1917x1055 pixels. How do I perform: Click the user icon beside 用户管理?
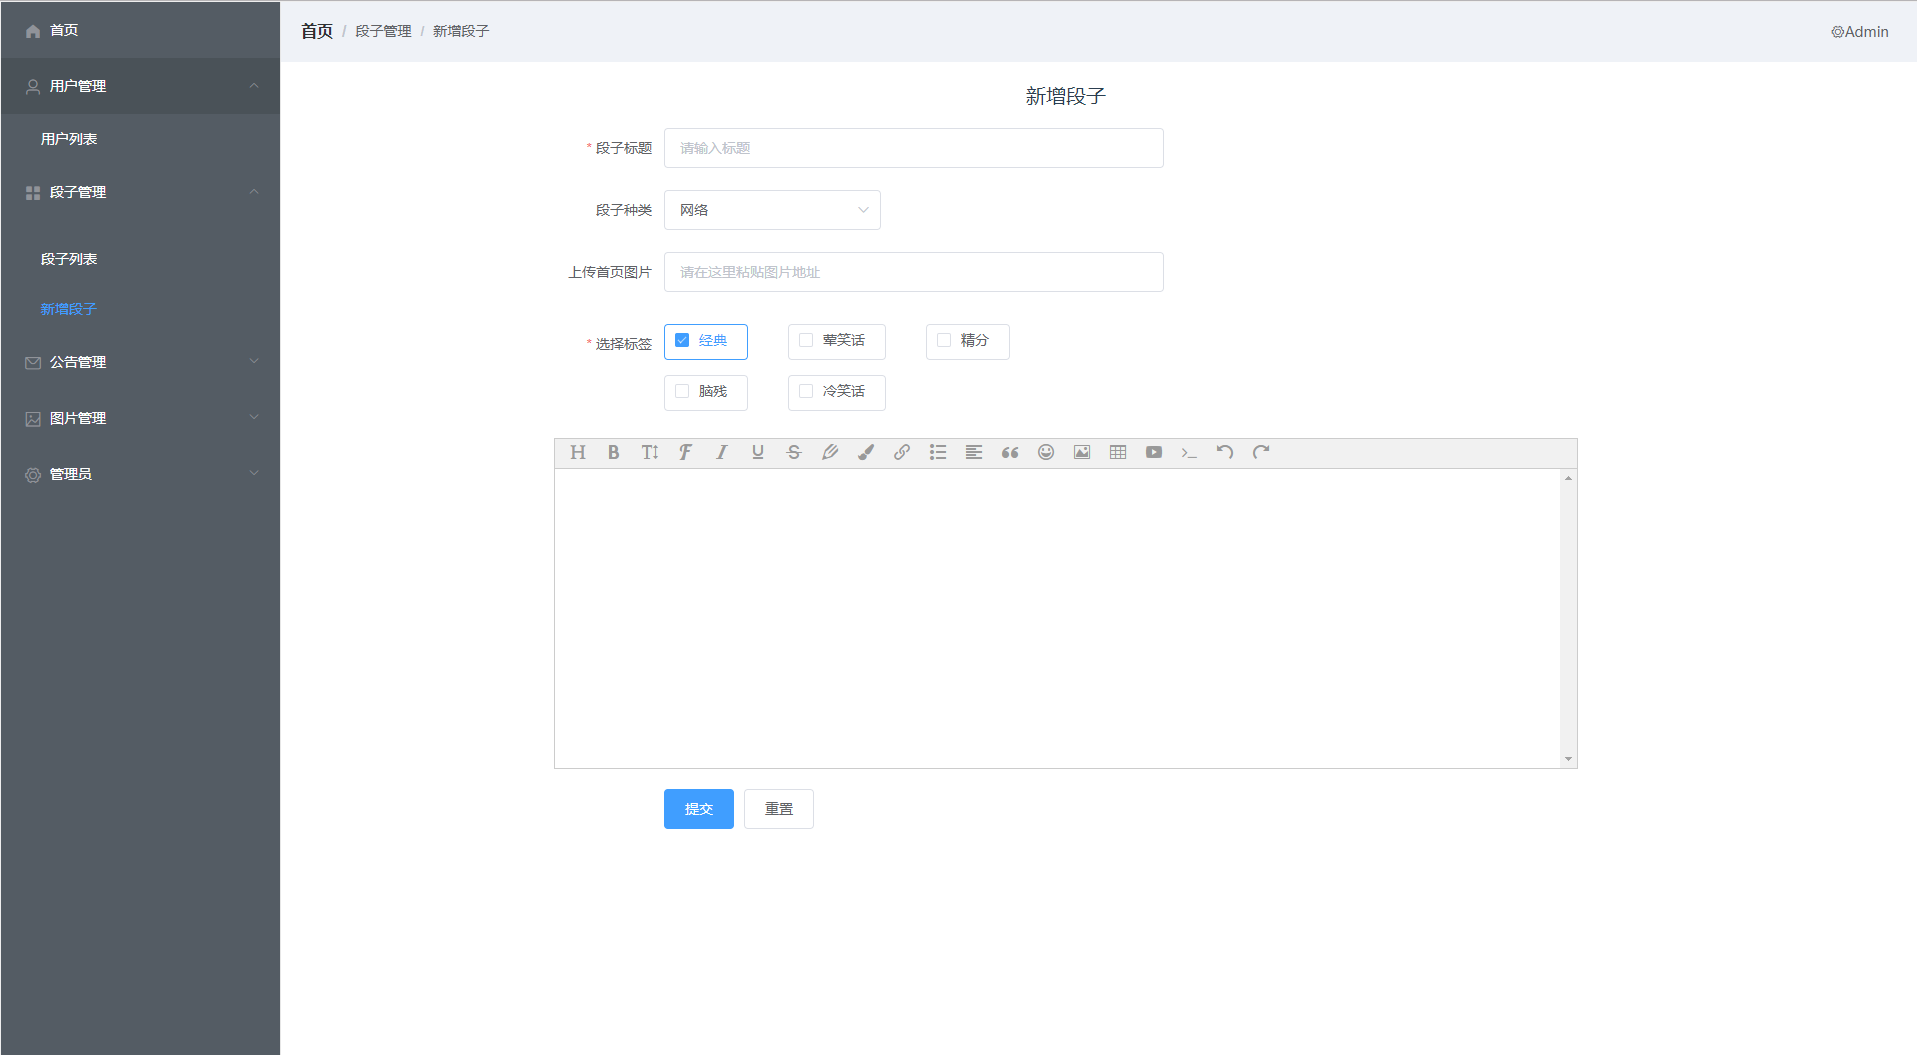click(33, 87)
